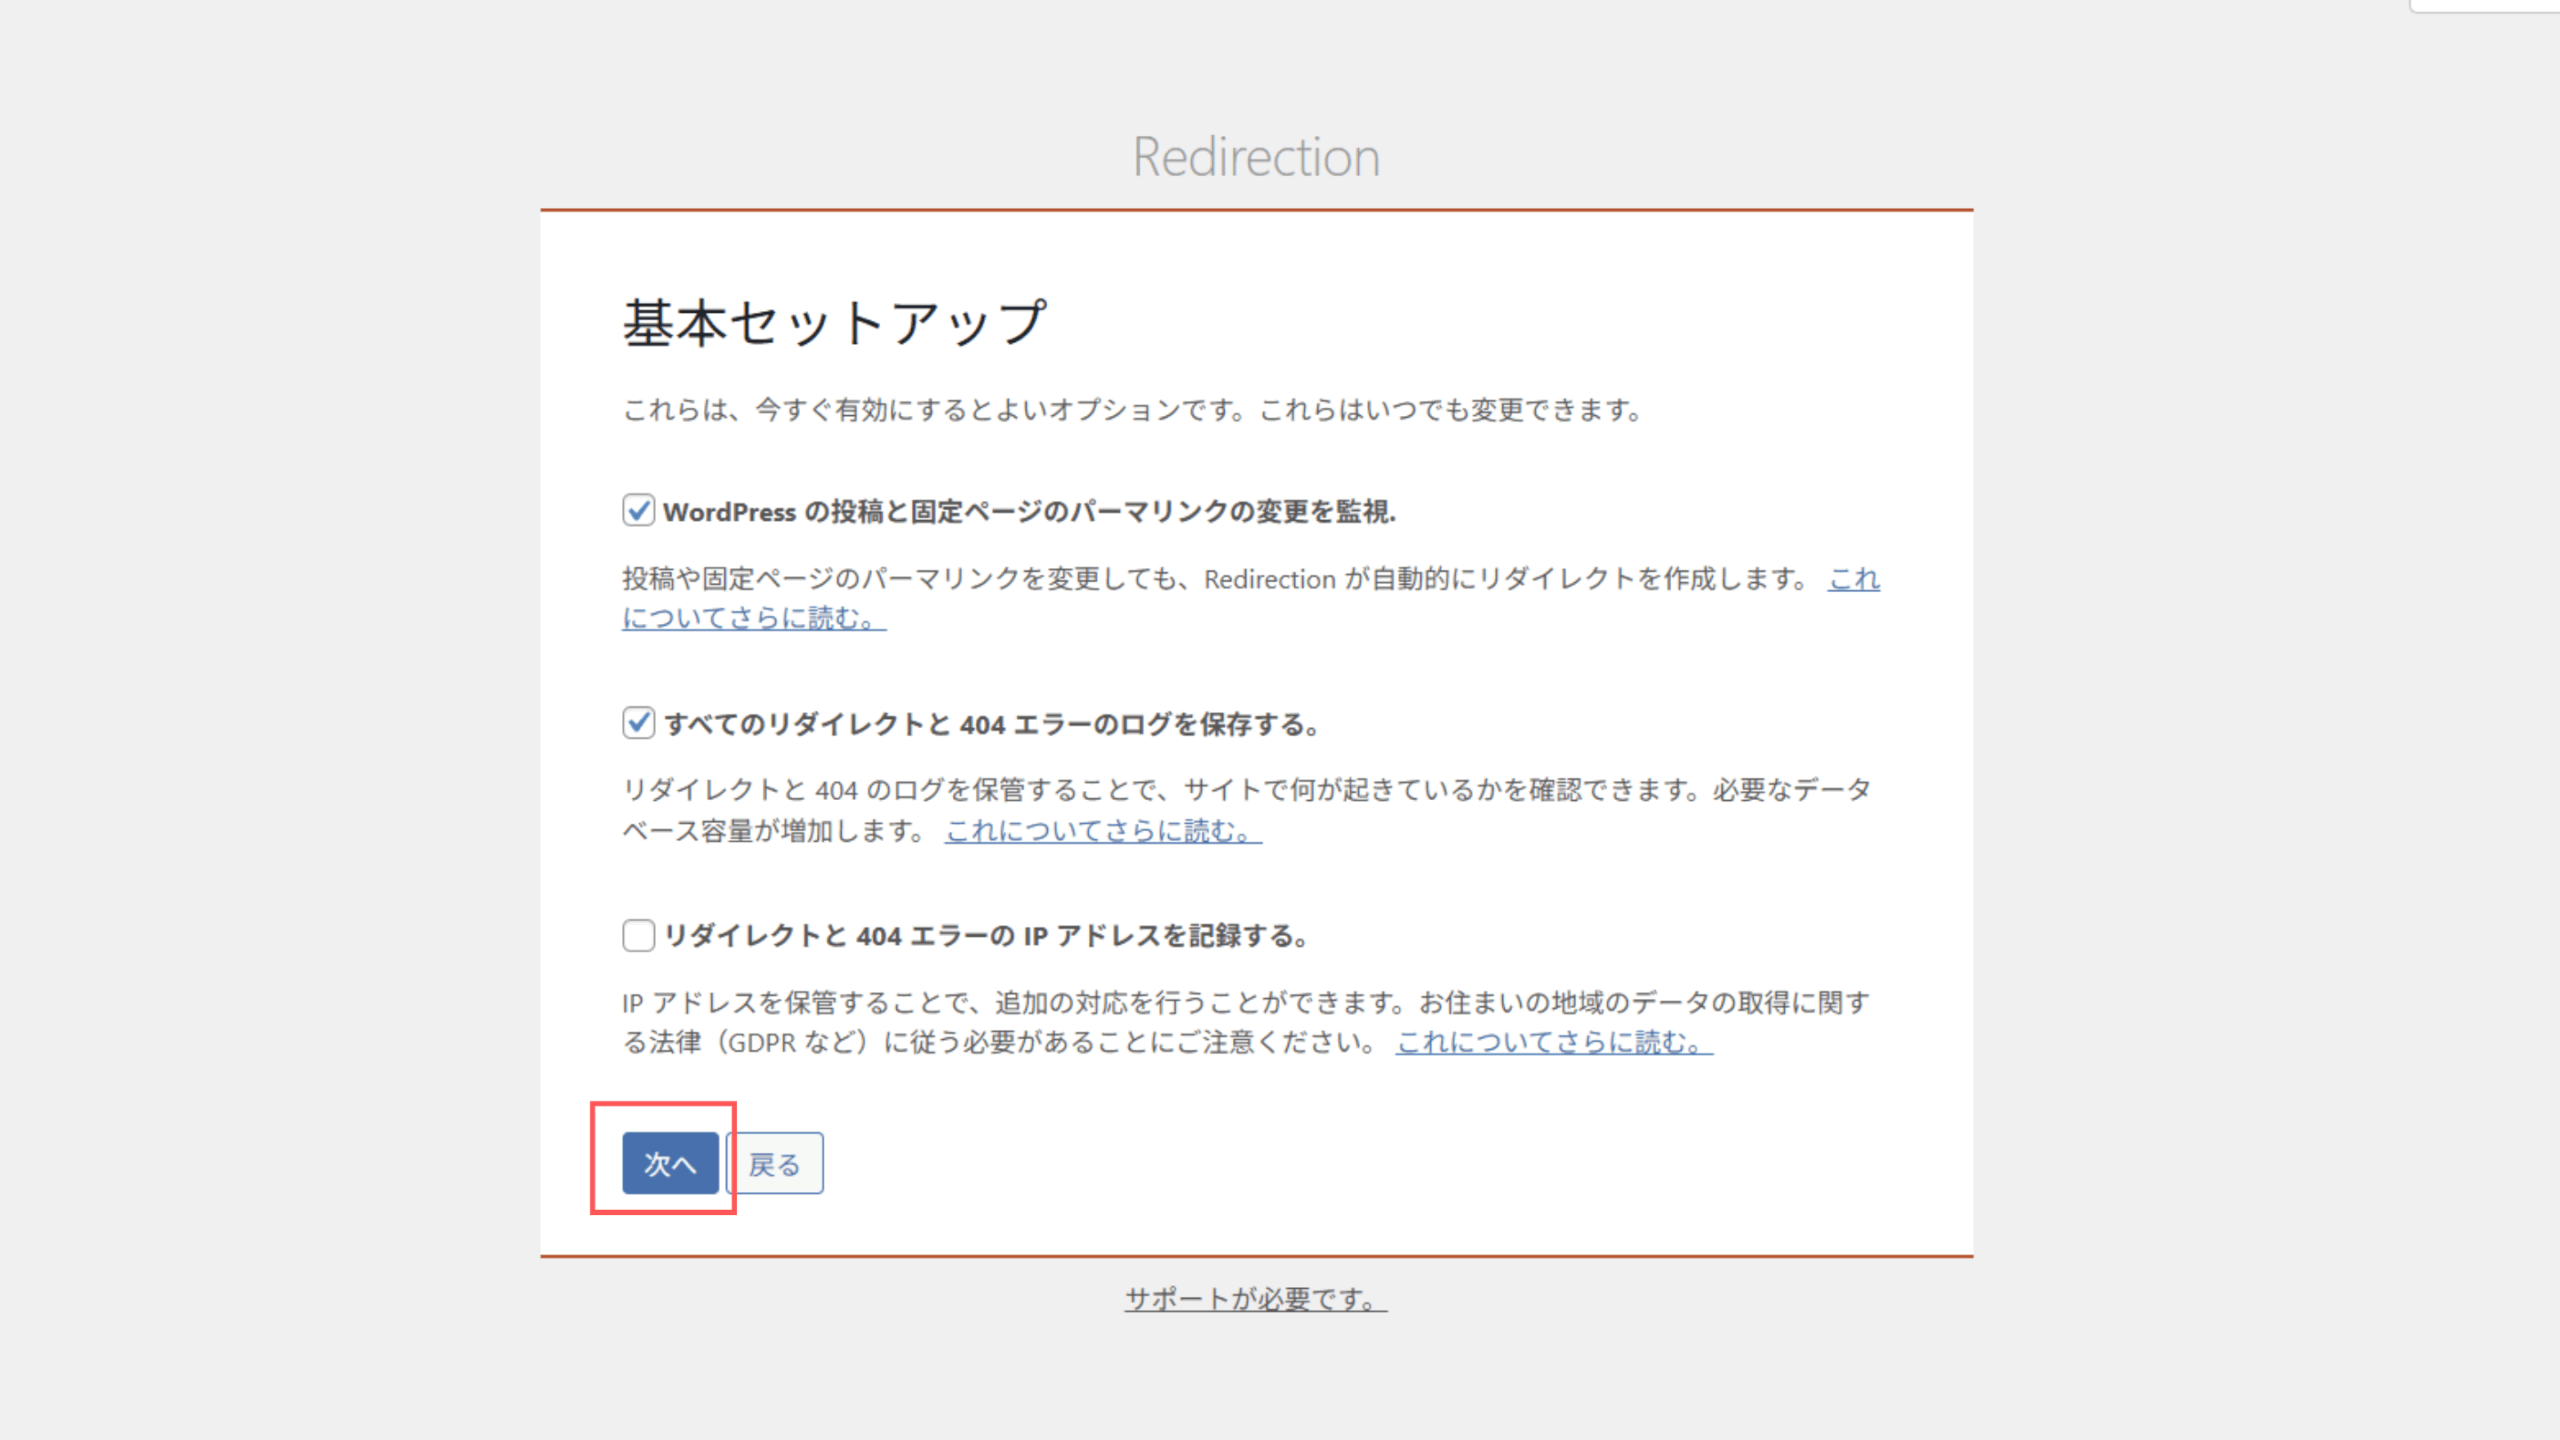Image resolution: width=2560 pixels, height=1440 pixels.
Task: Follow the read-more link under the 404 logging option
Action: pos(1102,831)
